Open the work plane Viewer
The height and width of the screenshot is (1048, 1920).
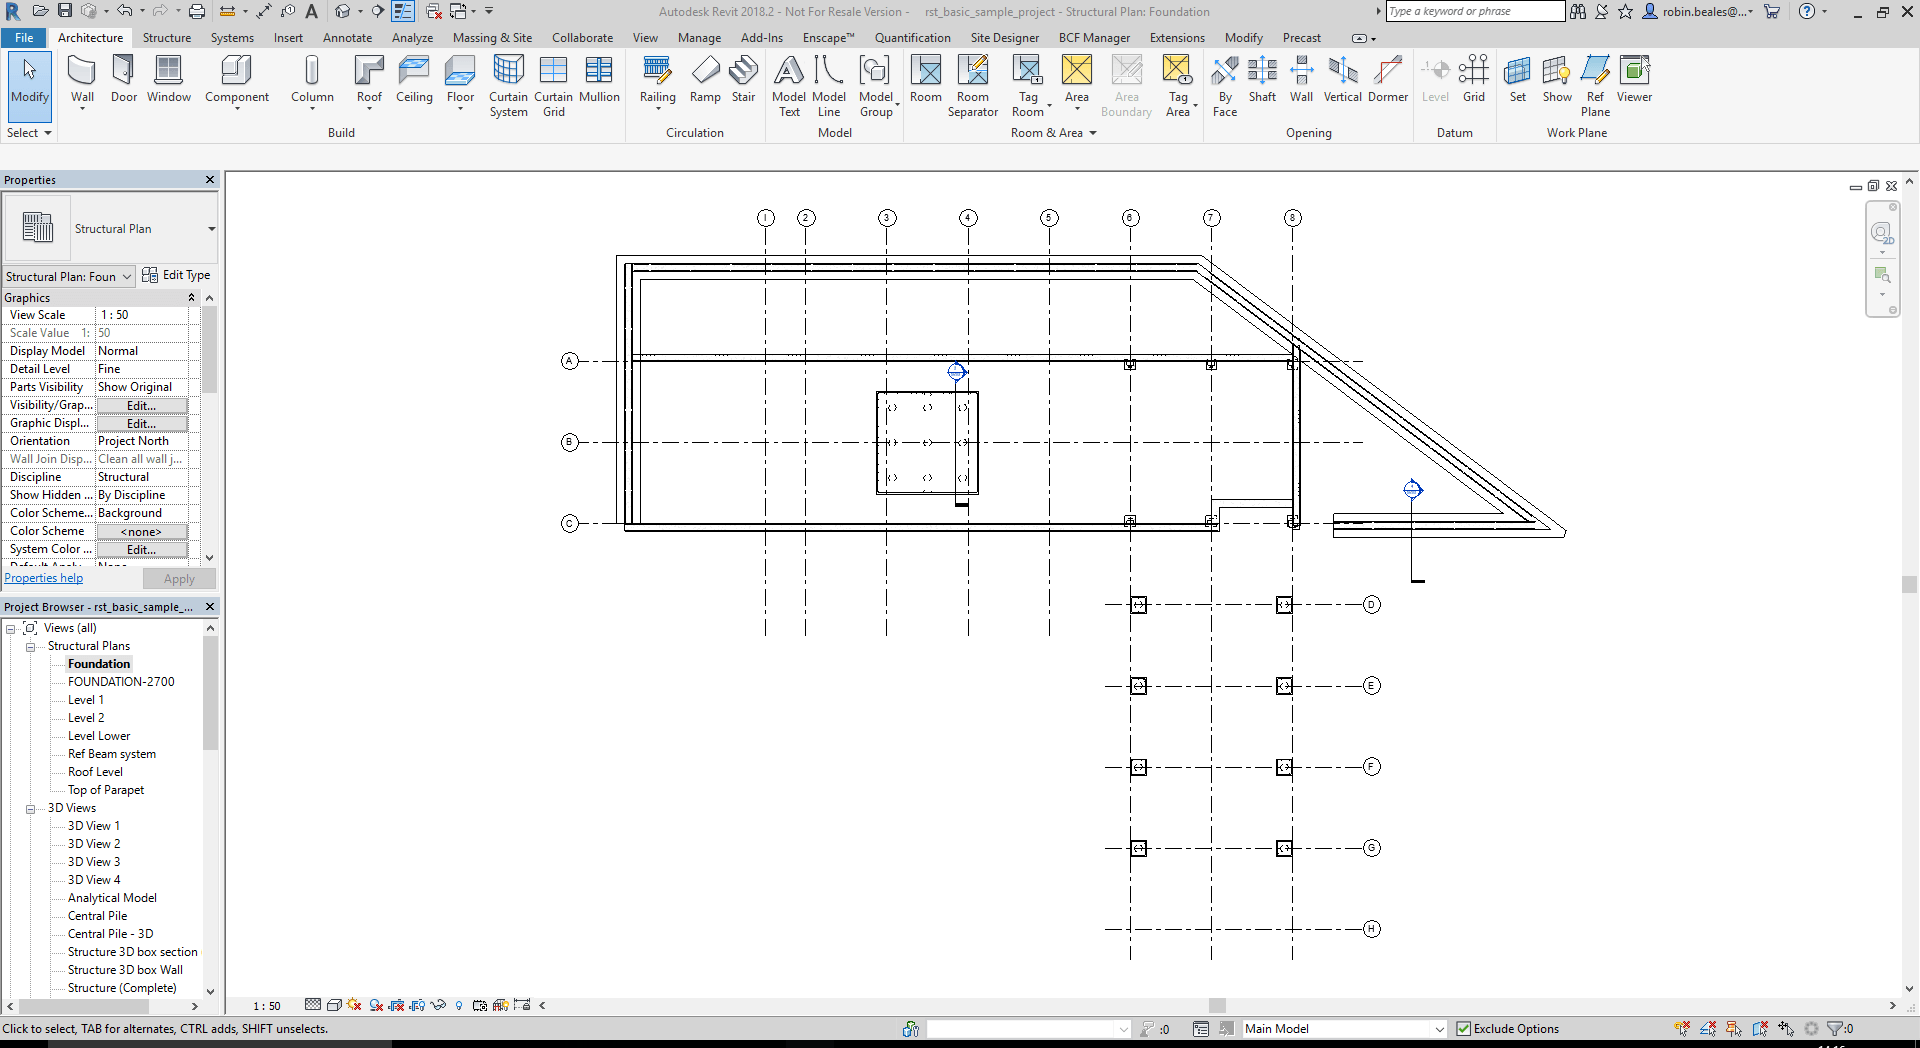click(x=1635, y=80)
